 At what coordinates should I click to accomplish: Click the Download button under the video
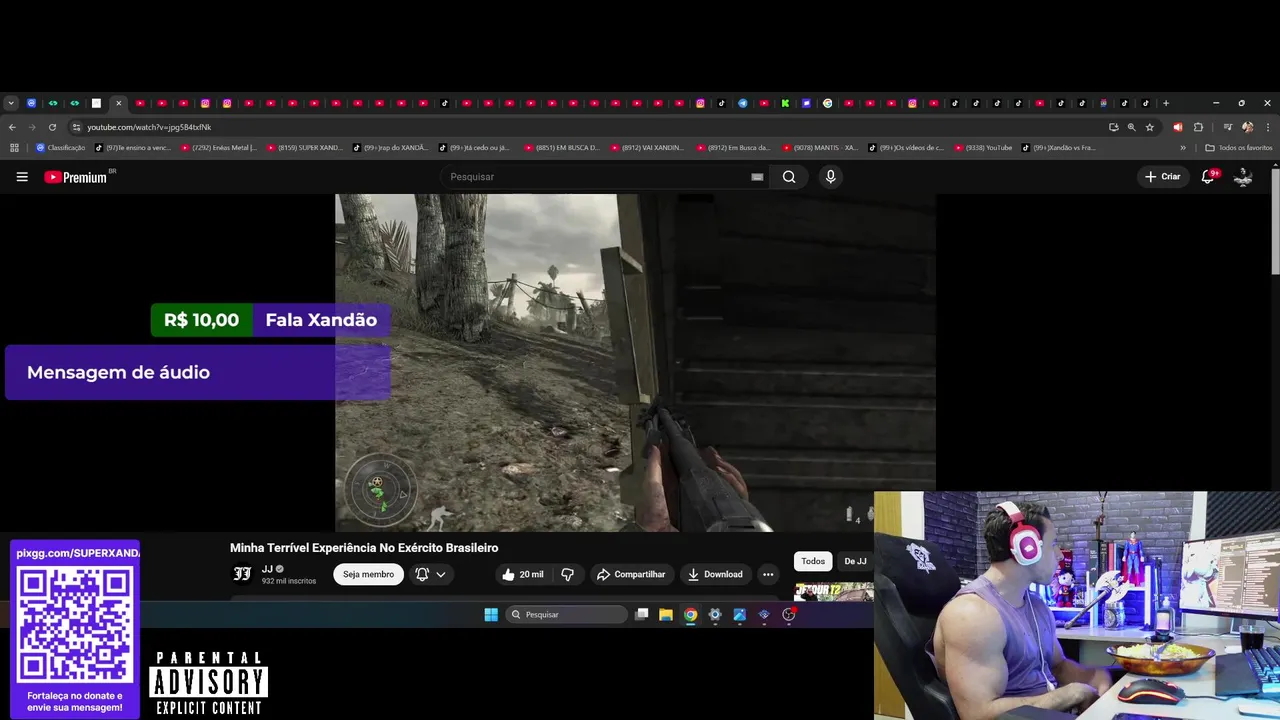tap(715, 574)
